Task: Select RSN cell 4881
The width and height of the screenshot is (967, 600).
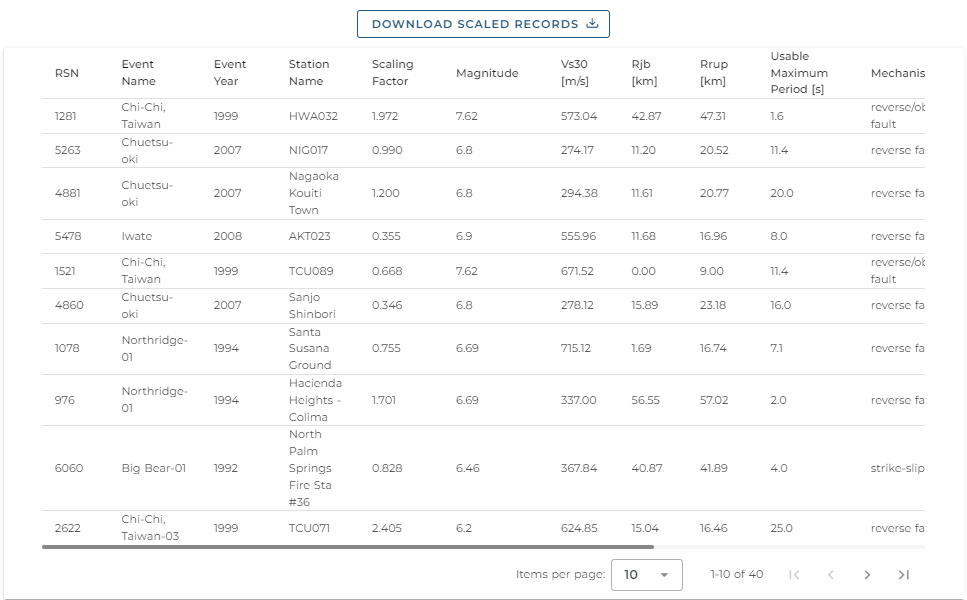Action: [x=67, y=193]
